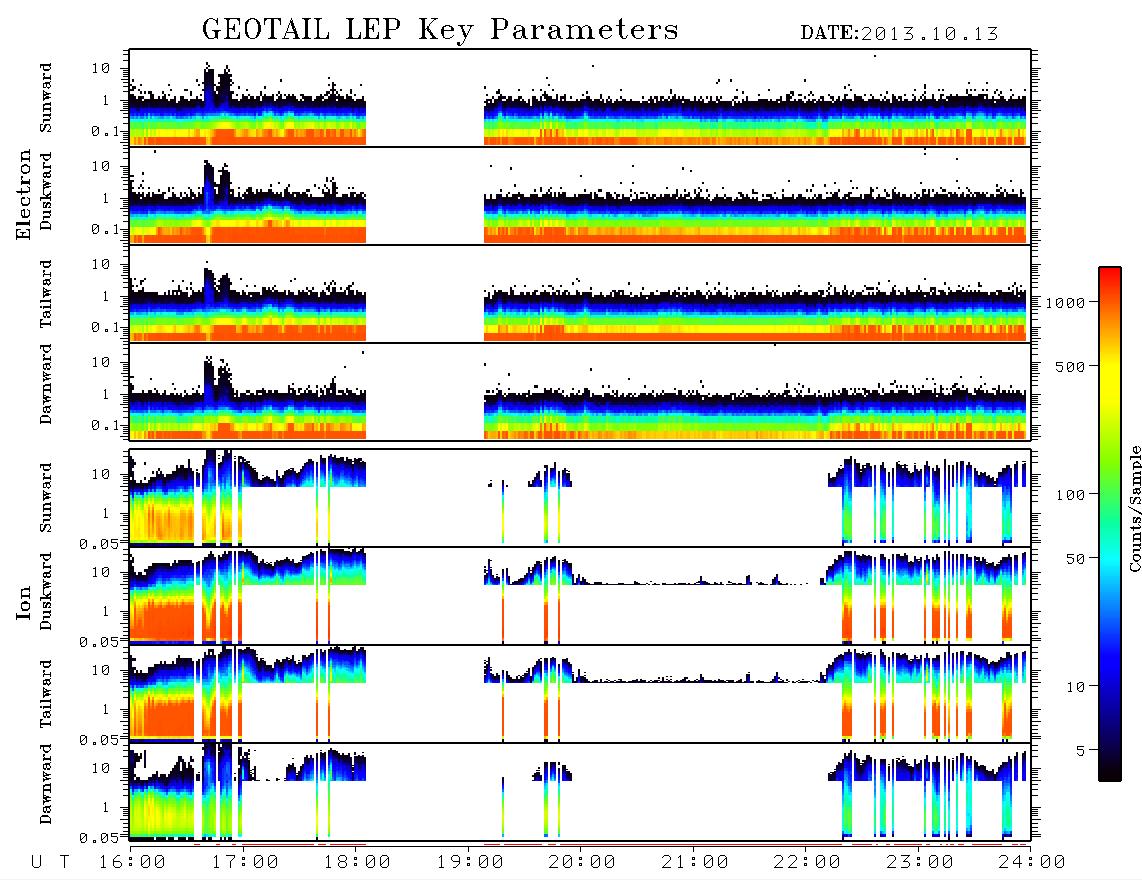The image size is (1142, 880).
Task: Click the 22:00 time tick label
Action: click(807, 863)
